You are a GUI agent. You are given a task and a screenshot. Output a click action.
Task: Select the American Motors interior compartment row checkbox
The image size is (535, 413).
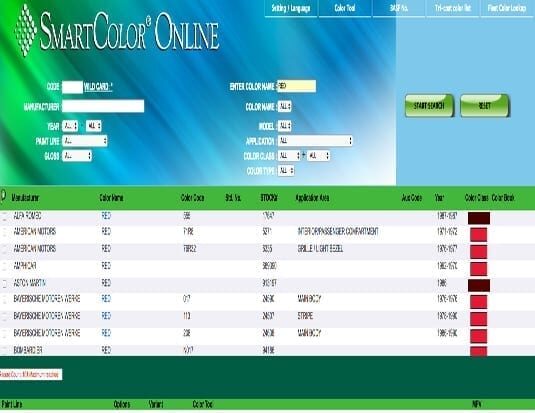[5, 232]
